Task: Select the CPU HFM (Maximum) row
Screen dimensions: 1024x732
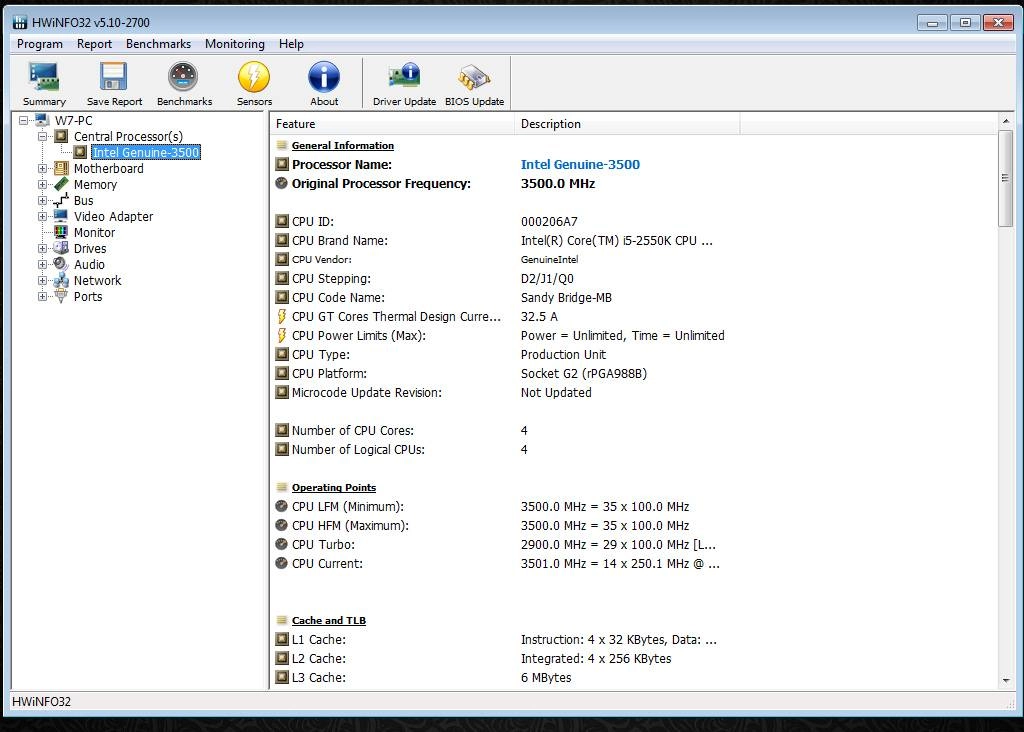Action: [633, 526]
